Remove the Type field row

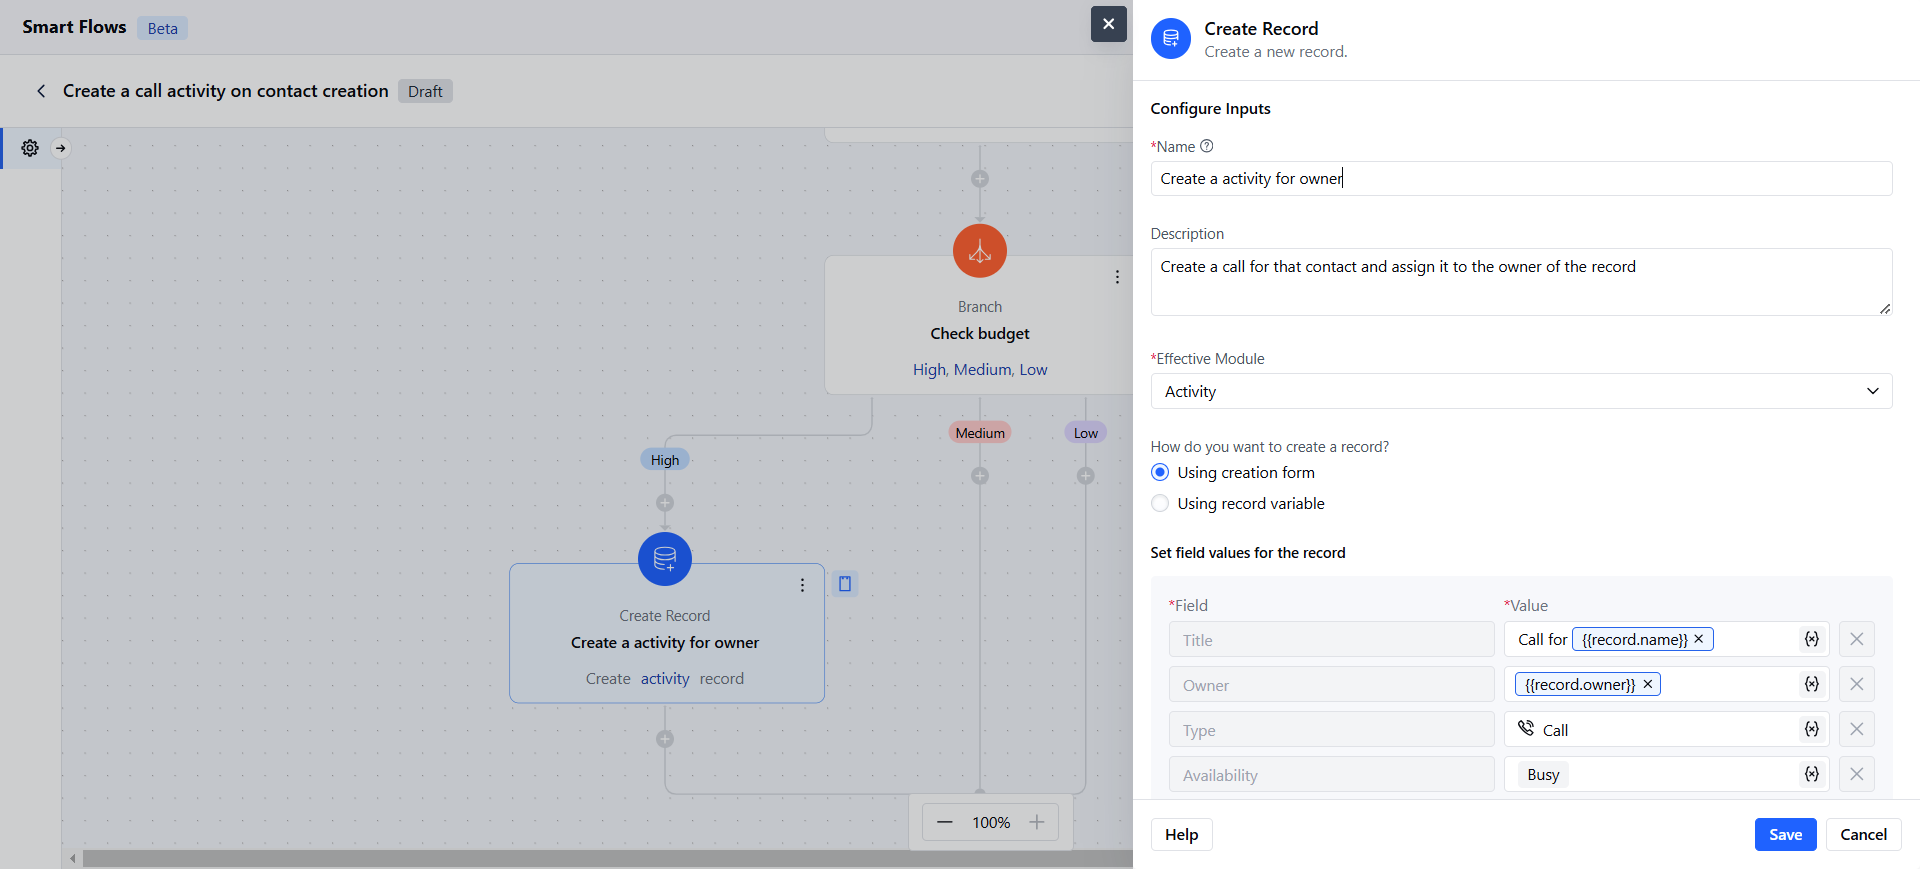pyautogui.click(x=1857, y=729)
